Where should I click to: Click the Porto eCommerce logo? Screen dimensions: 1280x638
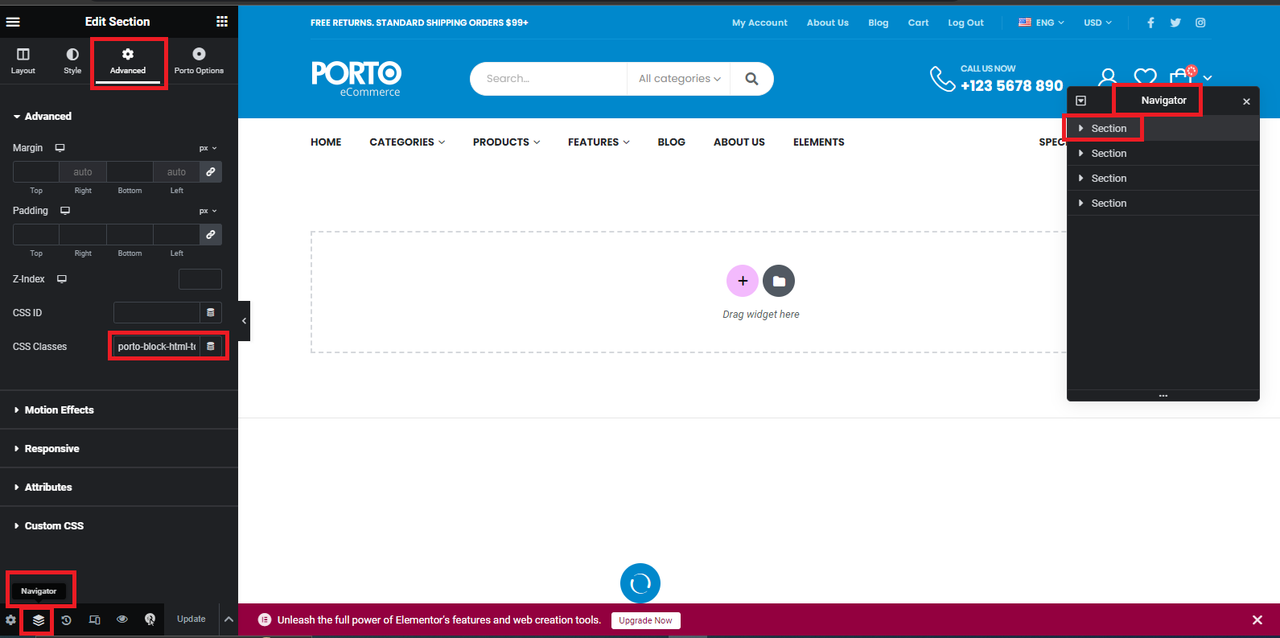click(x=356, y=78)
